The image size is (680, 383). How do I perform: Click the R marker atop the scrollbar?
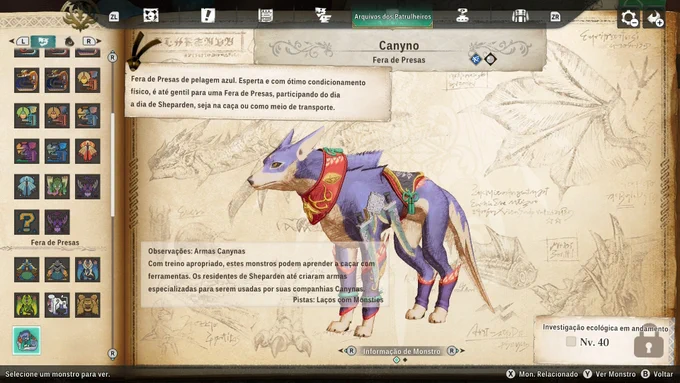[x=113, y=57]
